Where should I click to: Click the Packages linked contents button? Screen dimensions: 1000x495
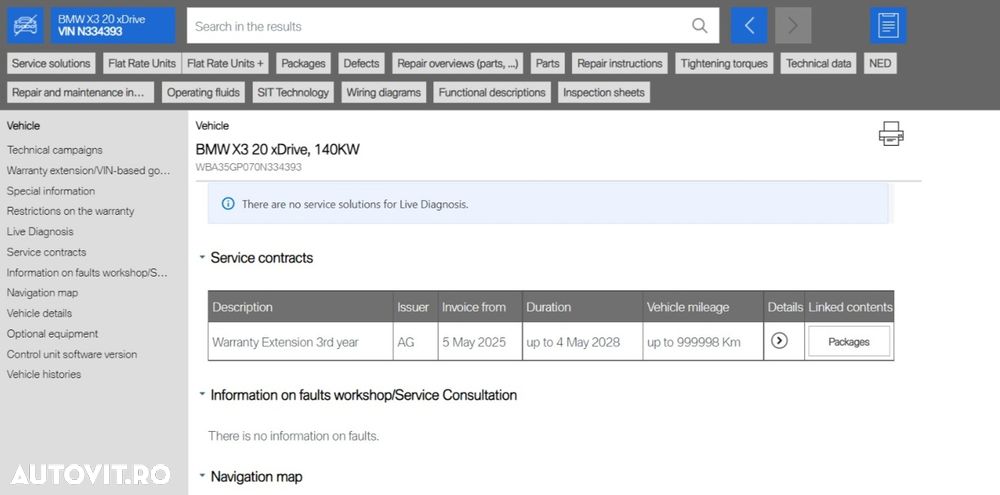tap(848, 341)
